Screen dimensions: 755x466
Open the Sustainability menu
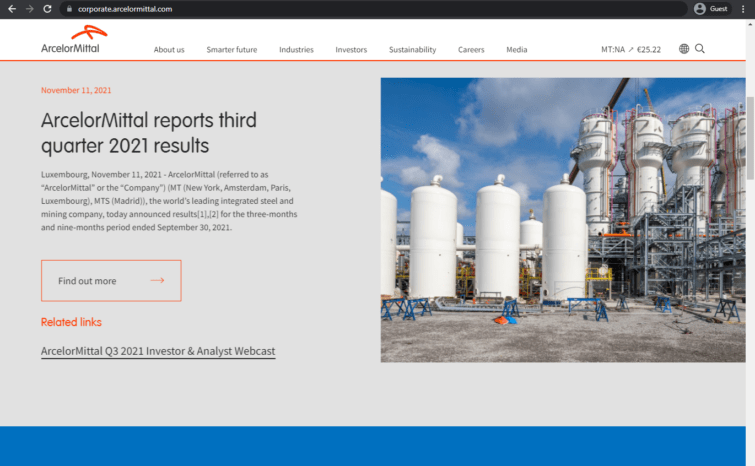[x=413, y=50]
